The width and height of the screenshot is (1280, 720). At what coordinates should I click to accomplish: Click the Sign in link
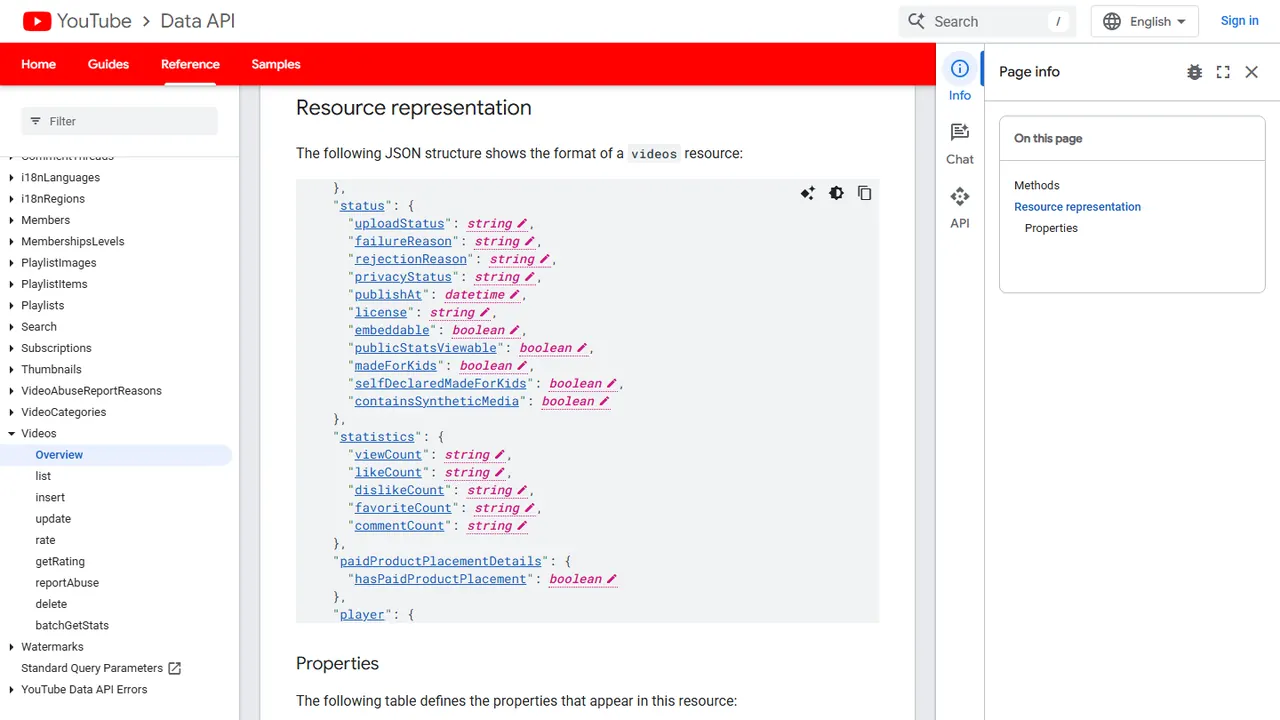1239,21
